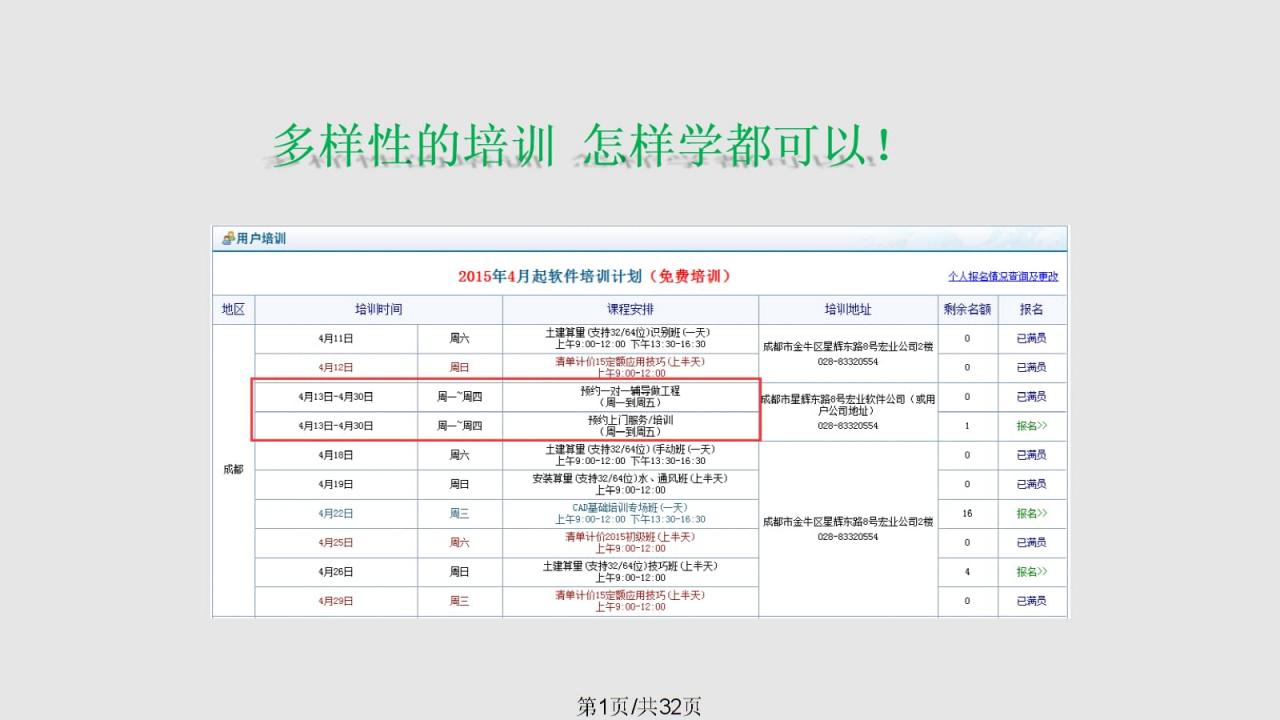This screenshot has height=720, width=1280.
Task: Click the 报名 column header
Action: pyautogui.click(x=1032, y=309)
